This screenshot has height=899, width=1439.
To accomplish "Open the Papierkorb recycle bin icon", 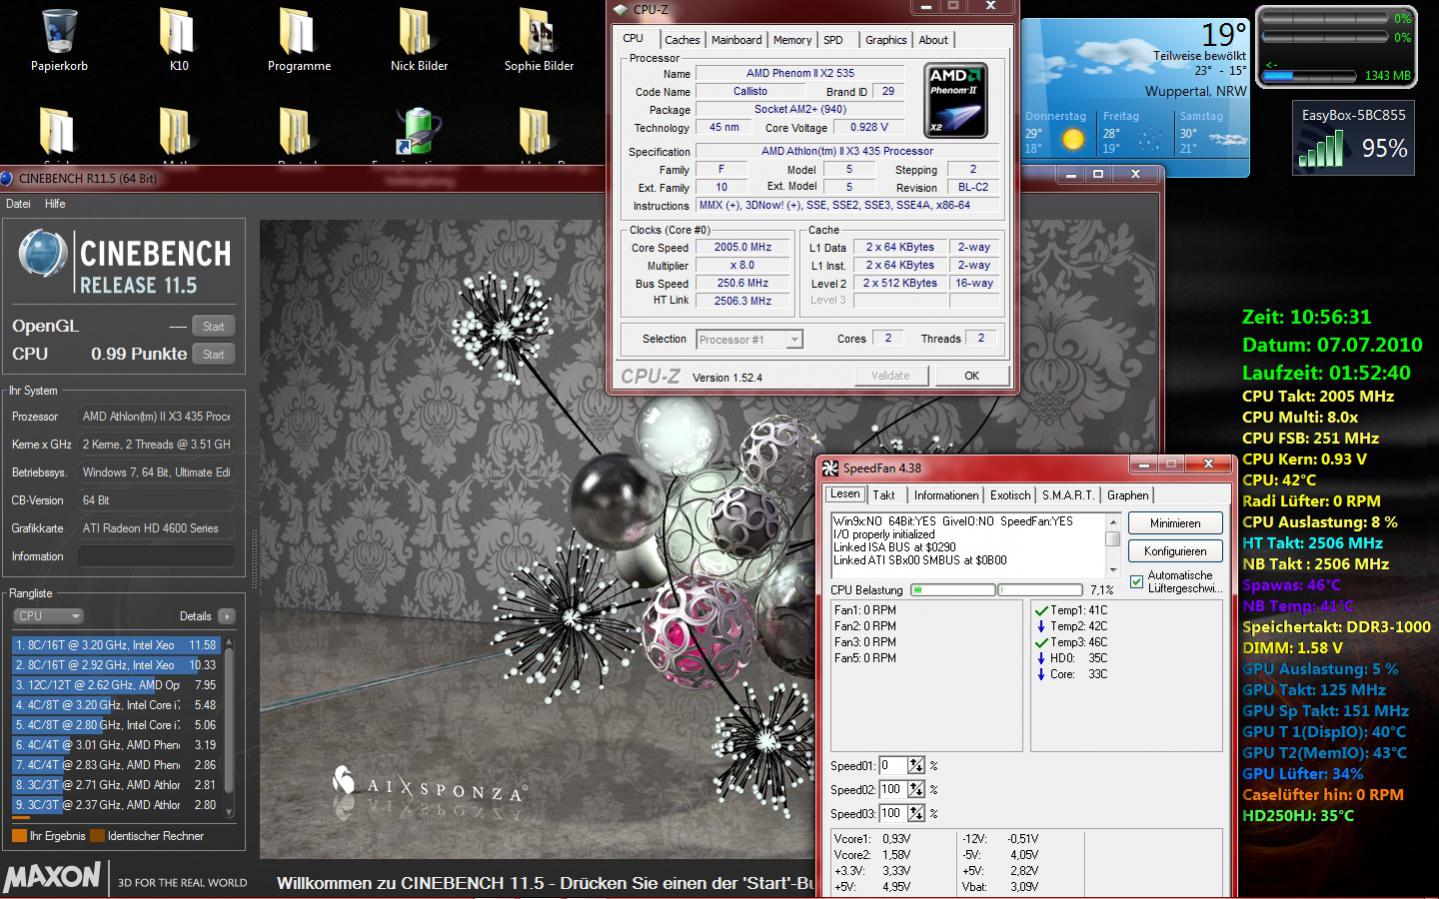I will (59, 30).
